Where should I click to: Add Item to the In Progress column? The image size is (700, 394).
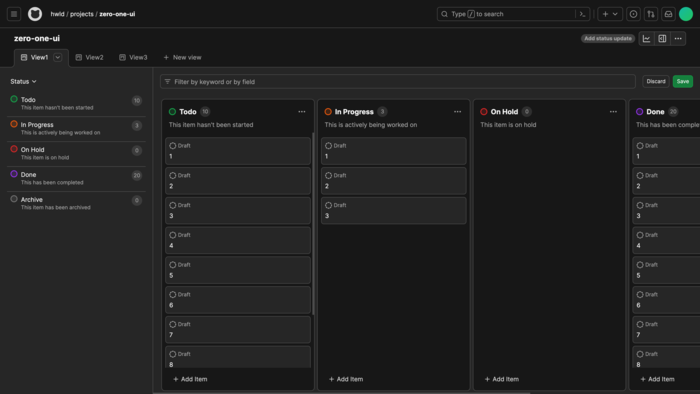tap(346, 379)
